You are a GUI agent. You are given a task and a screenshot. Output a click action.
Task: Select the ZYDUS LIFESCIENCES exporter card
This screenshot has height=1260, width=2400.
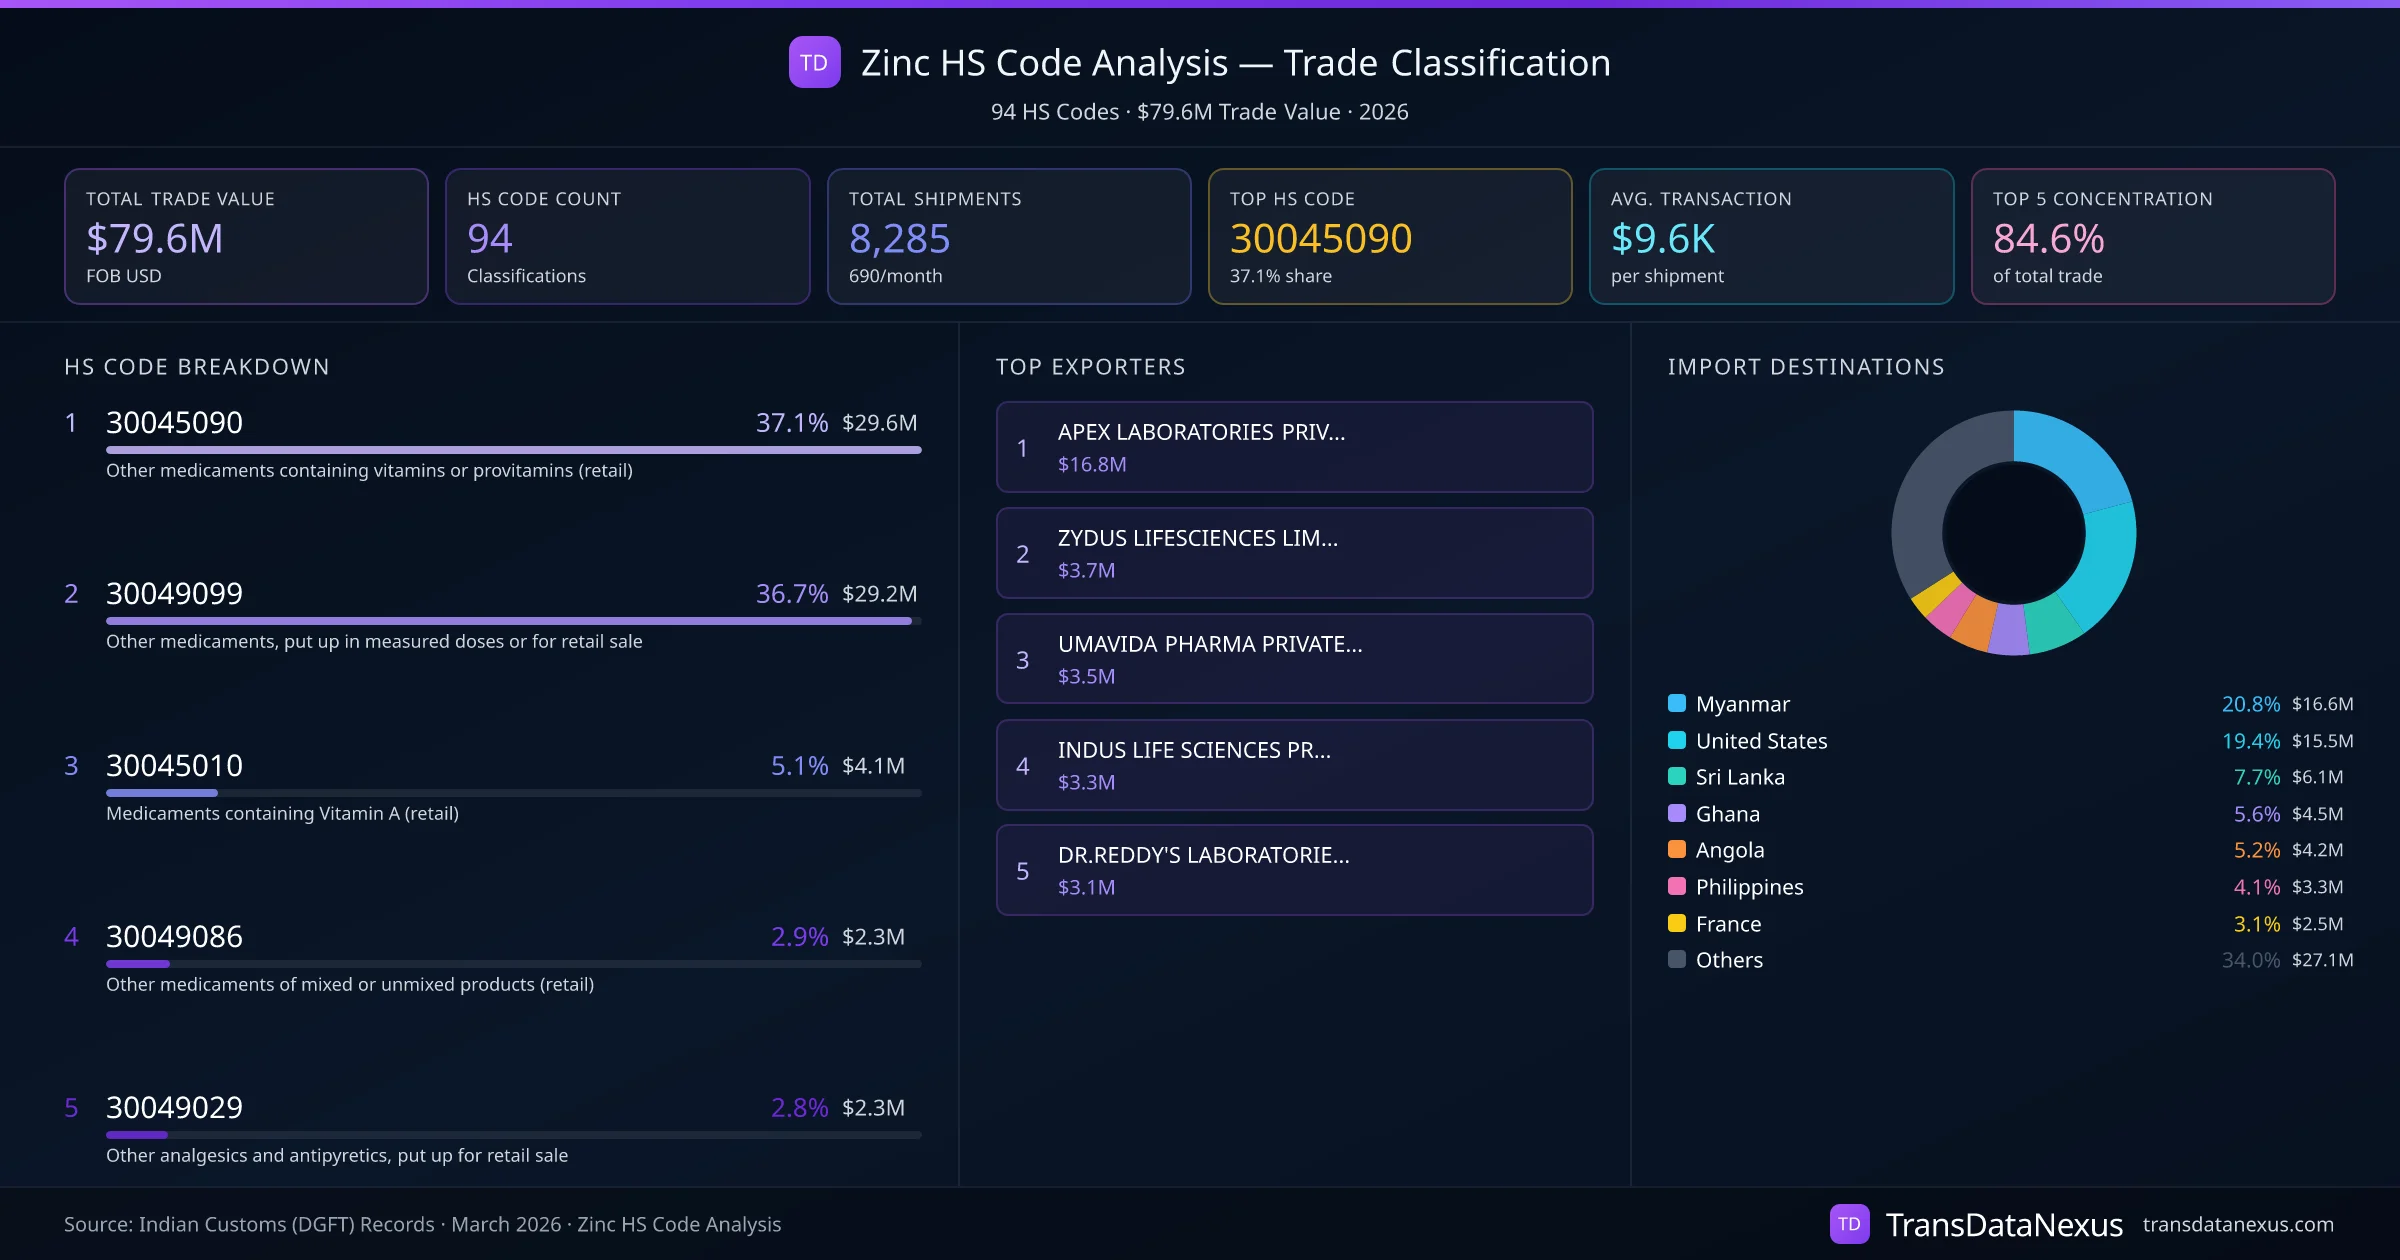click(x=1294, y=553)
